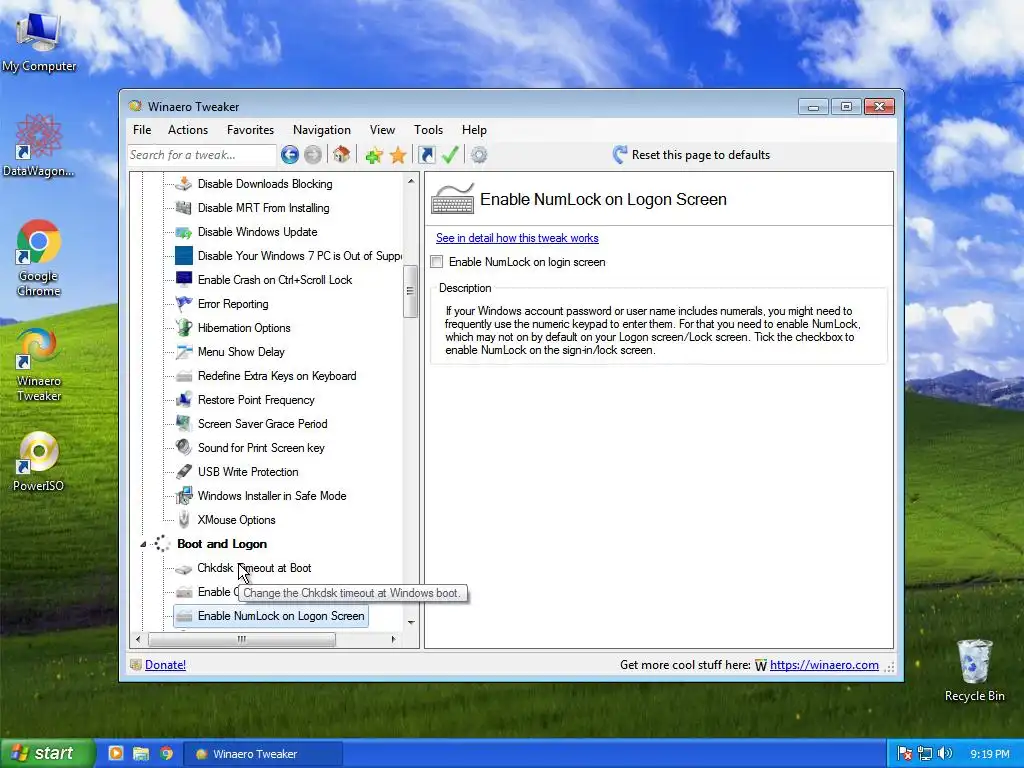The image size is (1024, 768).
Task: Click the tree vertical scrollbar thumb
Action: point(410,291)
